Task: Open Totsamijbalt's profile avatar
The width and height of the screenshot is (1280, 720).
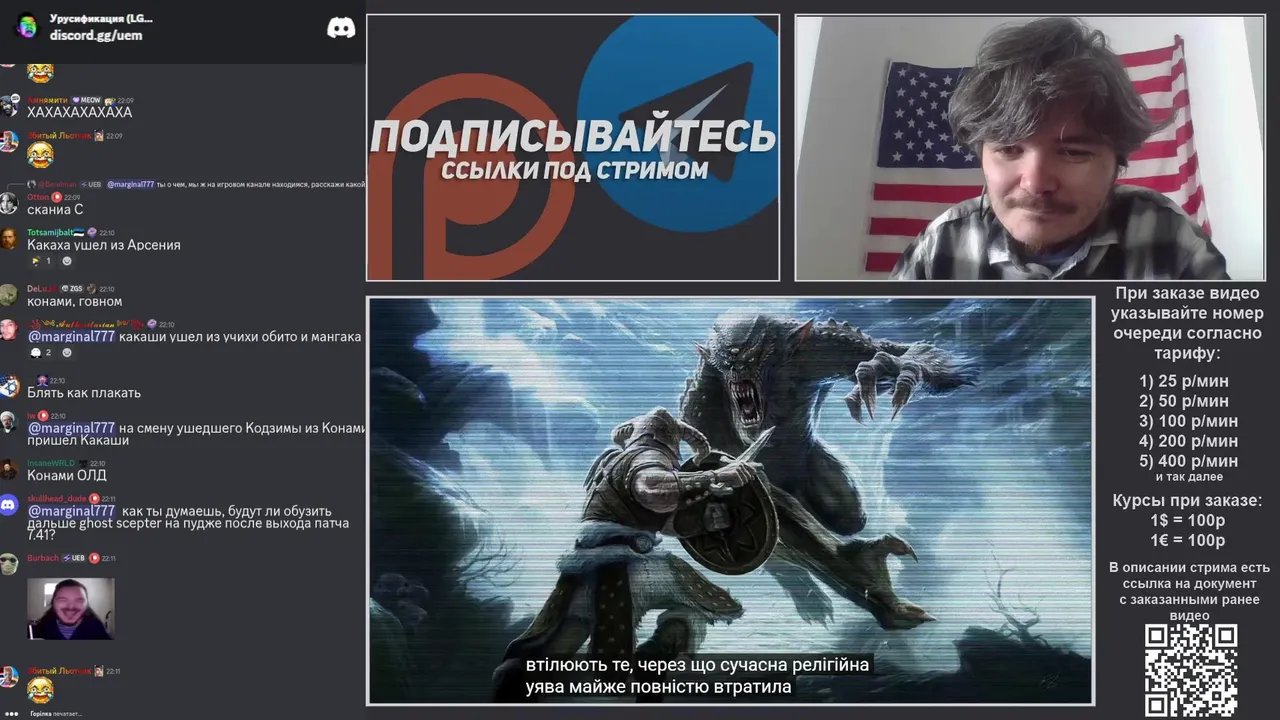Action: (9, 238)
